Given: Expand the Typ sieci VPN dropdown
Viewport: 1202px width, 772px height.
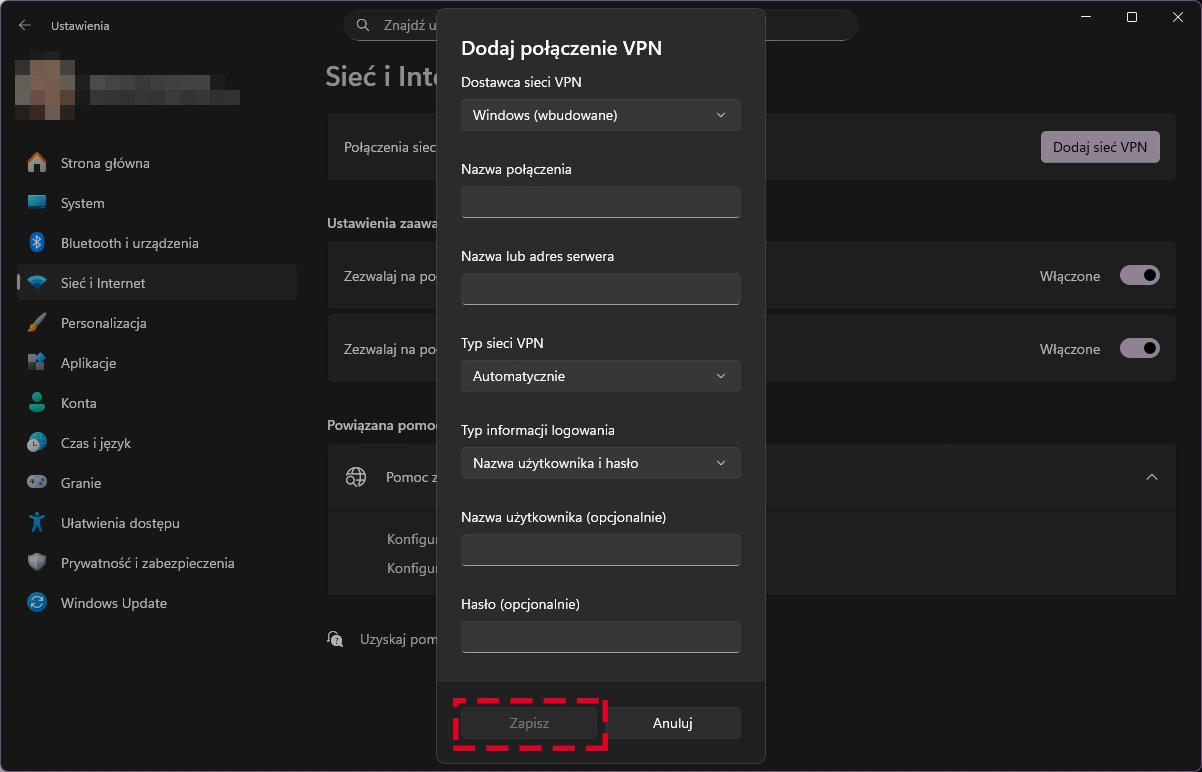Looking at the screenshot, I should coord(600,376).
